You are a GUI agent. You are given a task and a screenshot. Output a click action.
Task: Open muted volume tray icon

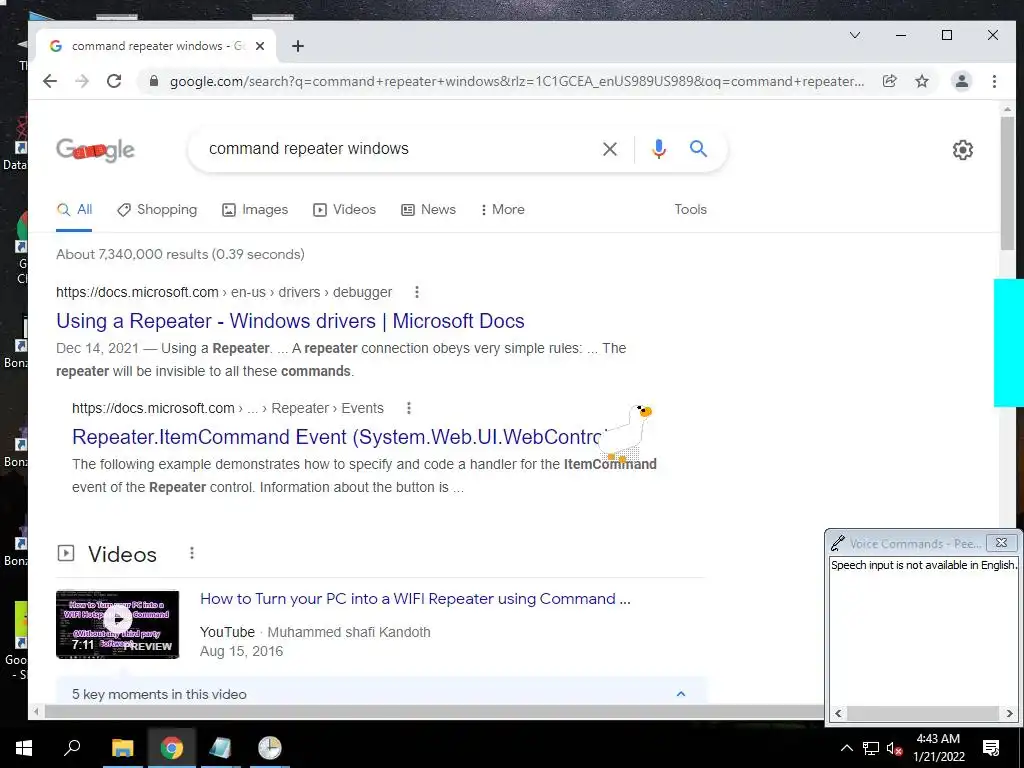(895, 748)
